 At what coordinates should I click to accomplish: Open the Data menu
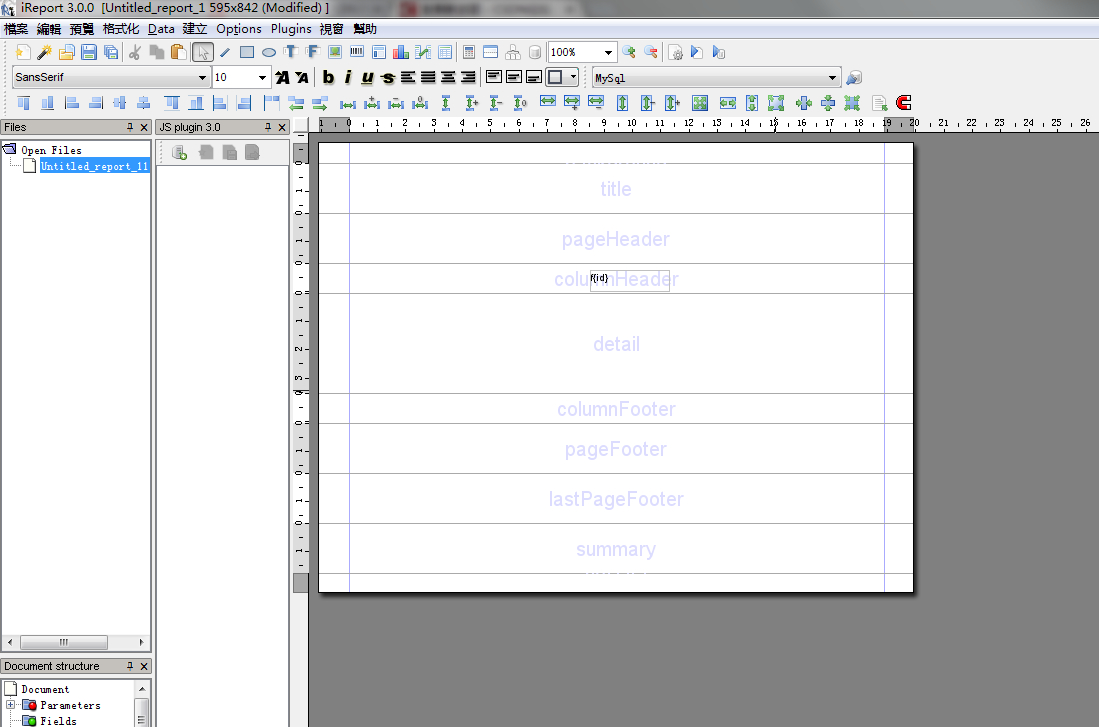coord(161,29)
